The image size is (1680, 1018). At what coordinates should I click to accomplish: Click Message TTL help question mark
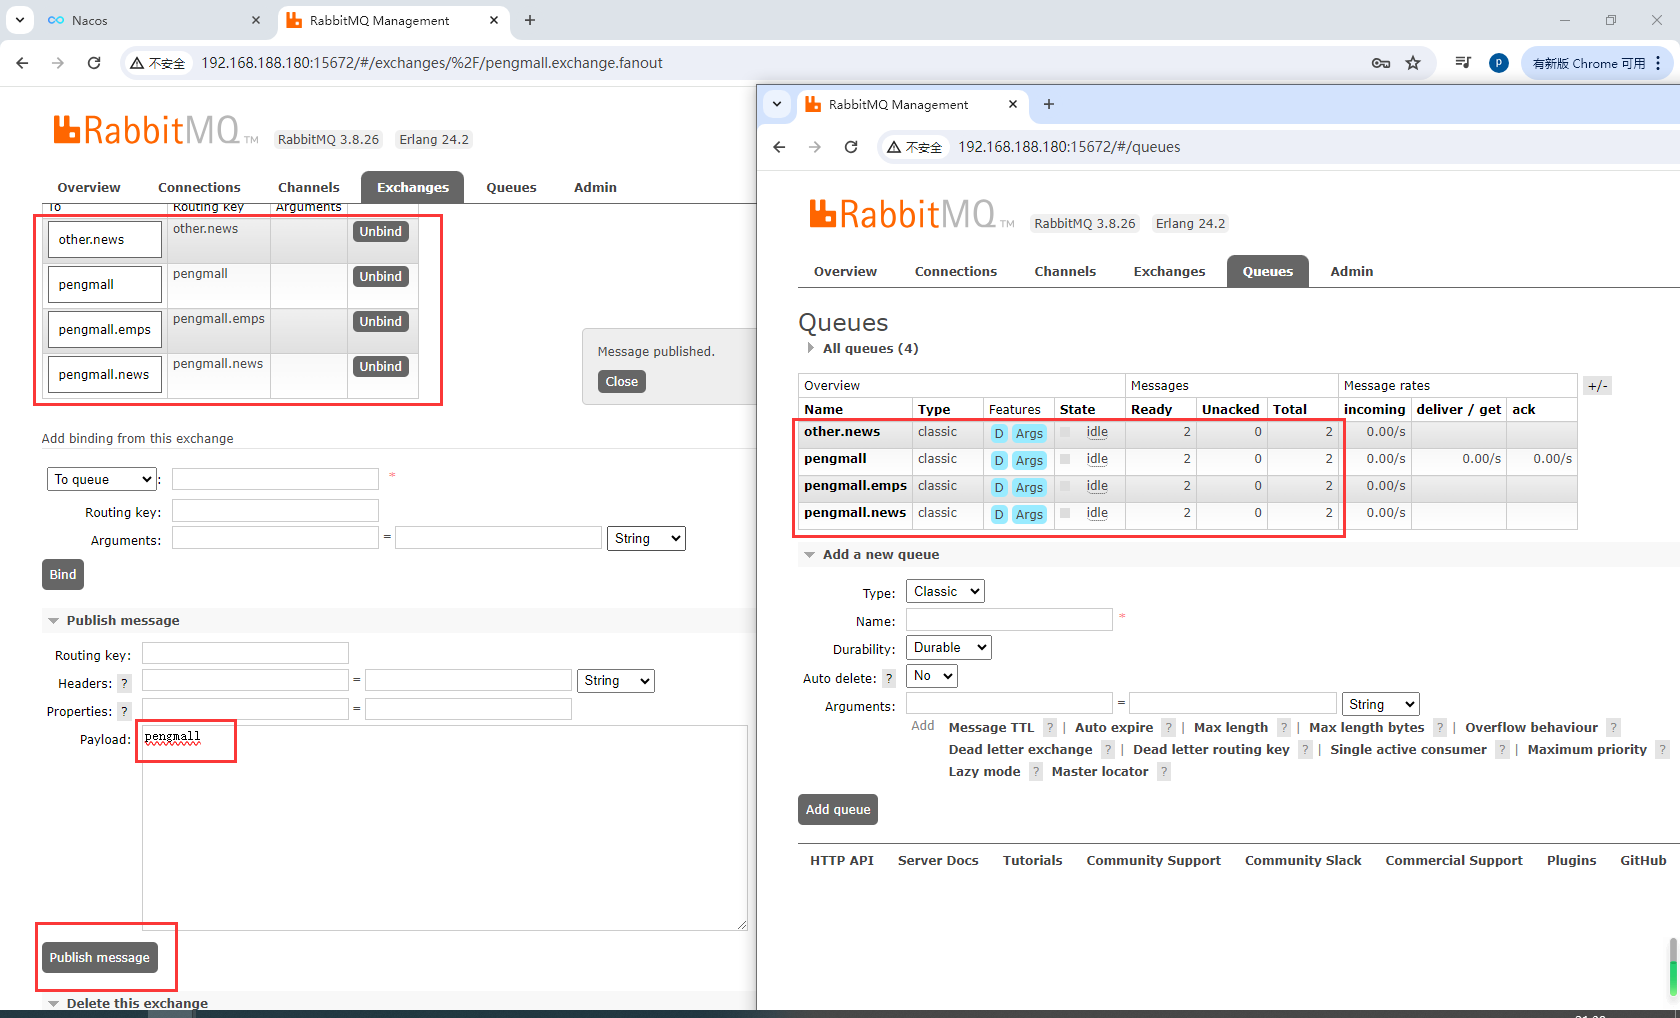coord(1050,727)
